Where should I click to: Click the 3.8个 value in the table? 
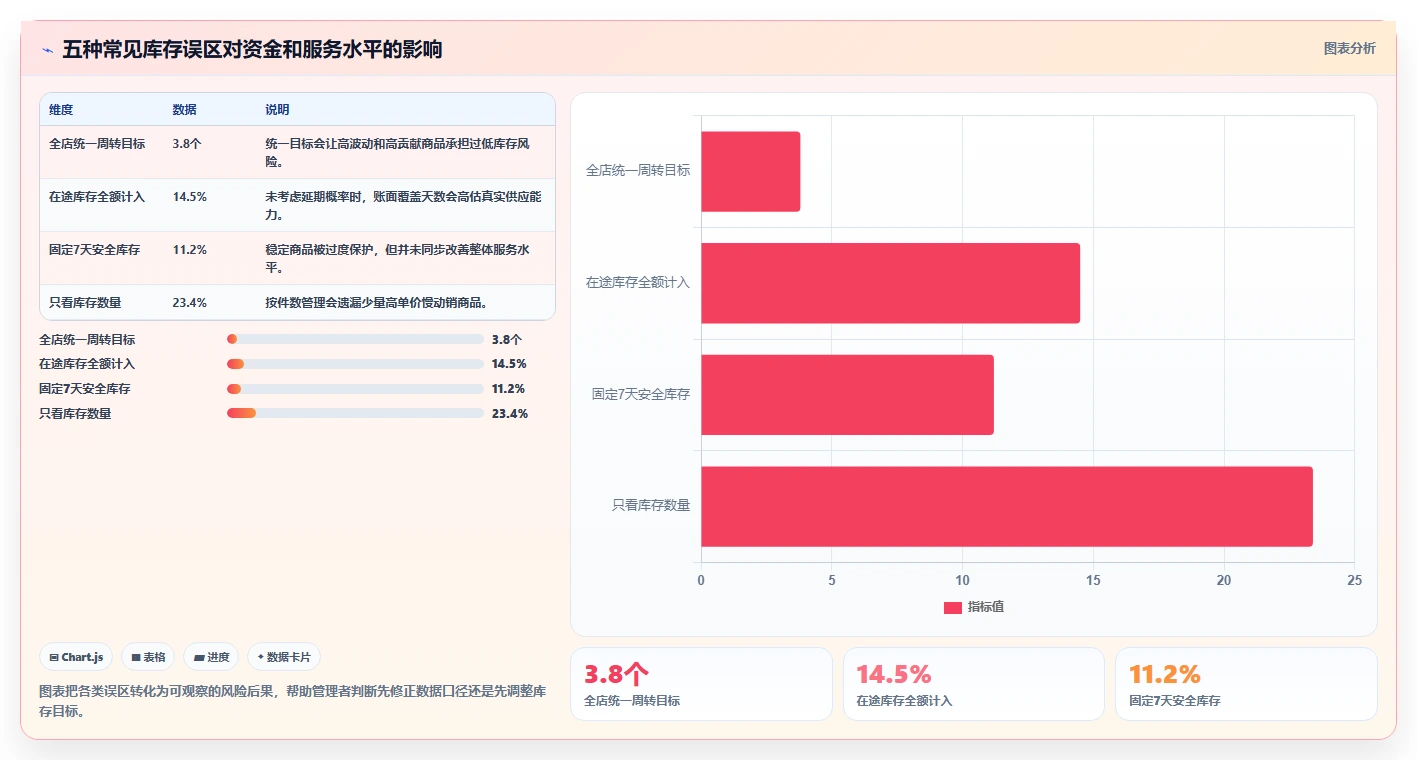click(187, 143)
